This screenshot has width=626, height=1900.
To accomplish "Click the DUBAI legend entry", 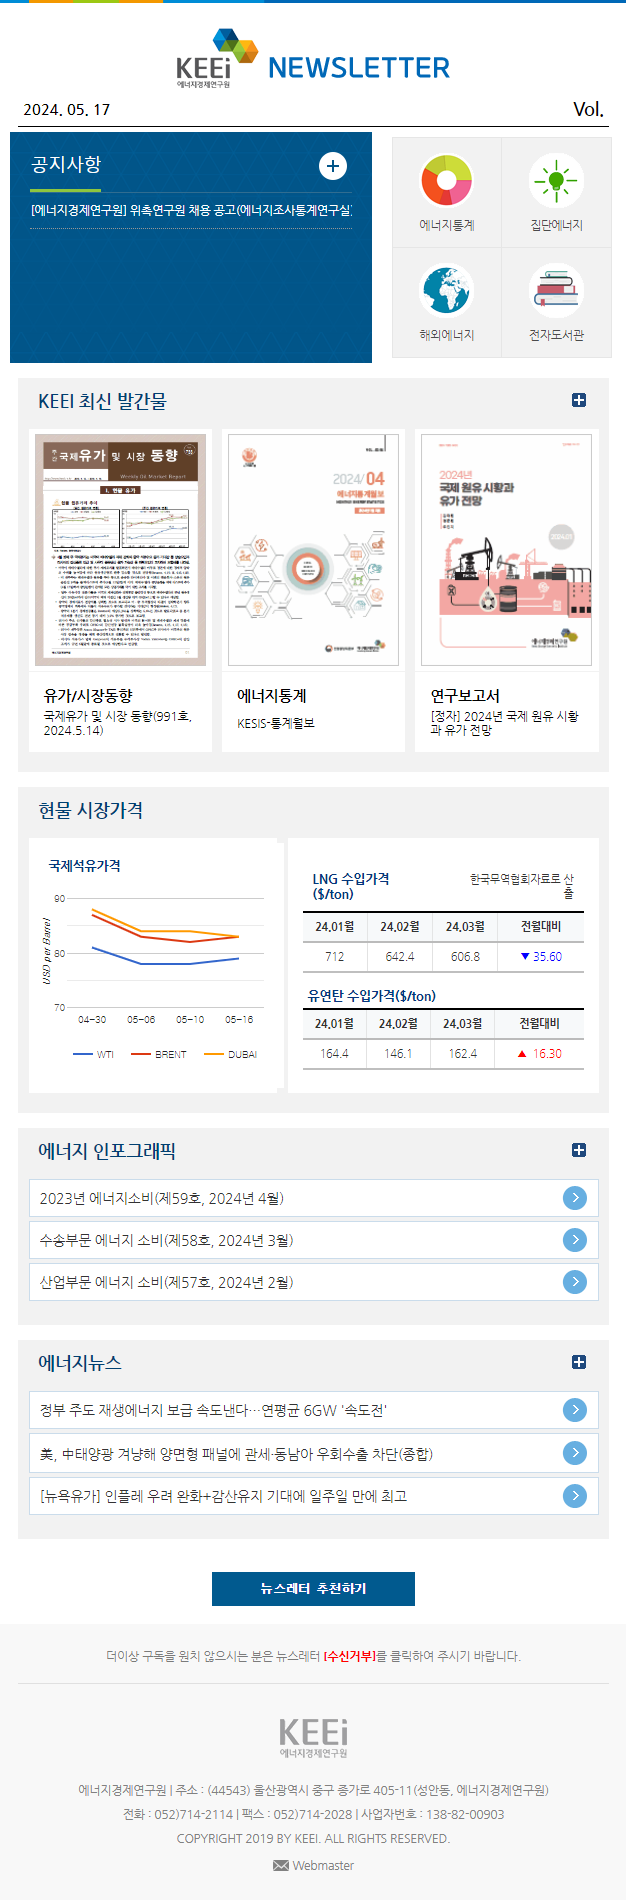I will 230,1054.
